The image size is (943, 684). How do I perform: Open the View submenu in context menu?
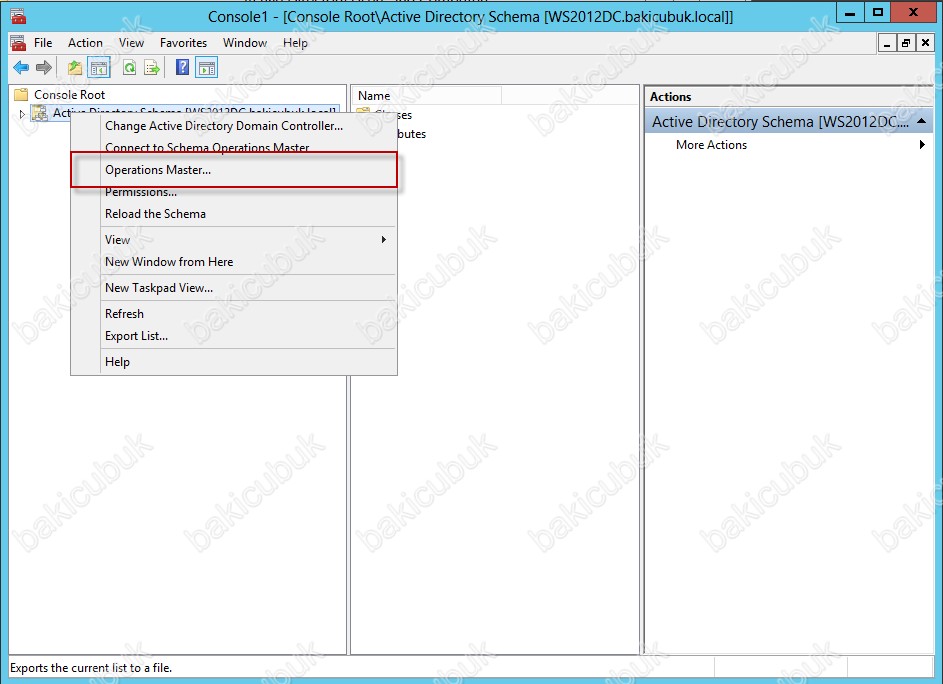pos(234,239)
